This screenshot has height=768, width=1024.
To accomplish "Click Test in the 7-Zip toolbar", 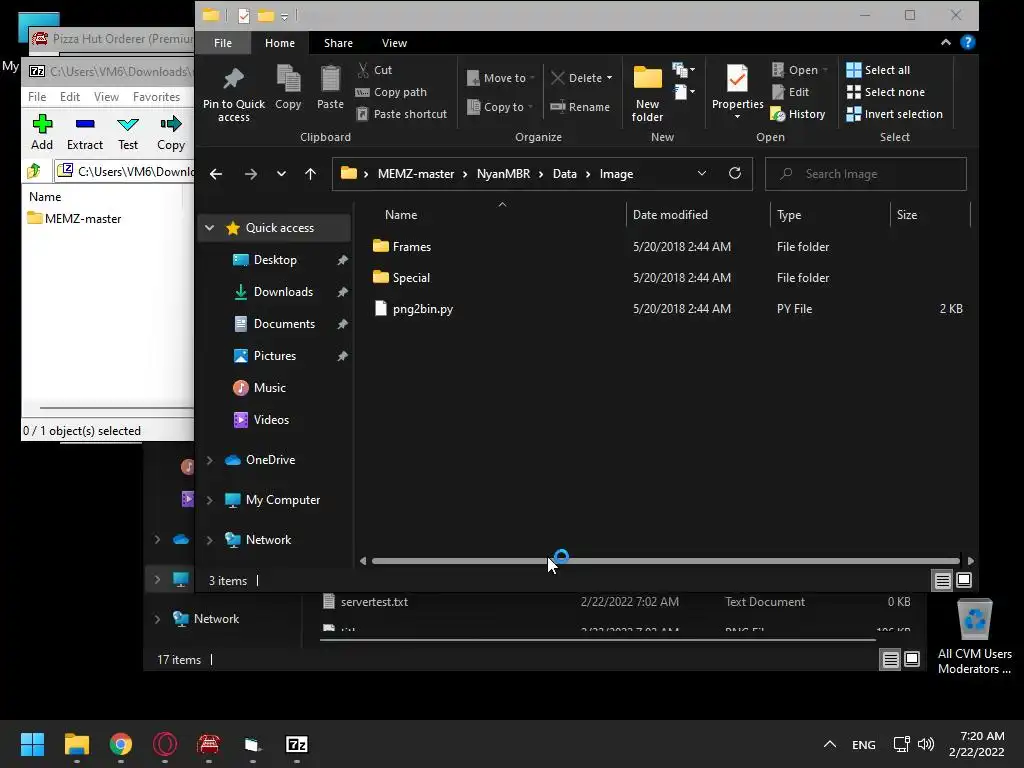I will point(127,133).
